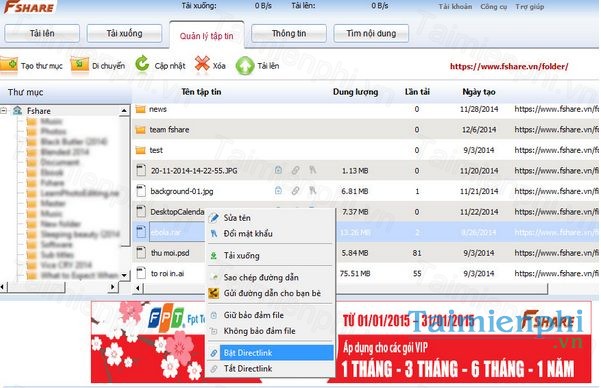Switch to the Tải xuống tab

click(124, 33)
